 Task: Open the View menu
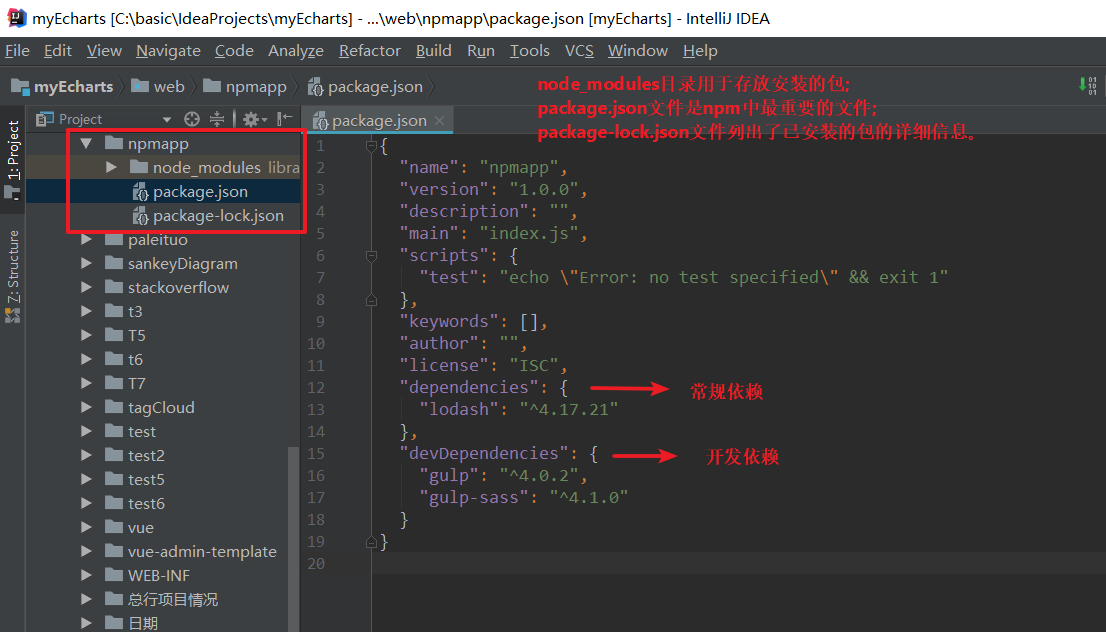pos(104,51)
